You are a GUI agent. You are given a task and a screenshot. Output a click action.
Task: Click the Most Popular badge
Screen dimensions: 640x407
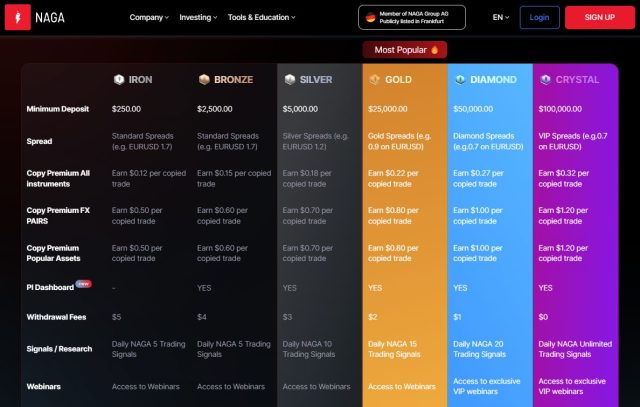405,50
